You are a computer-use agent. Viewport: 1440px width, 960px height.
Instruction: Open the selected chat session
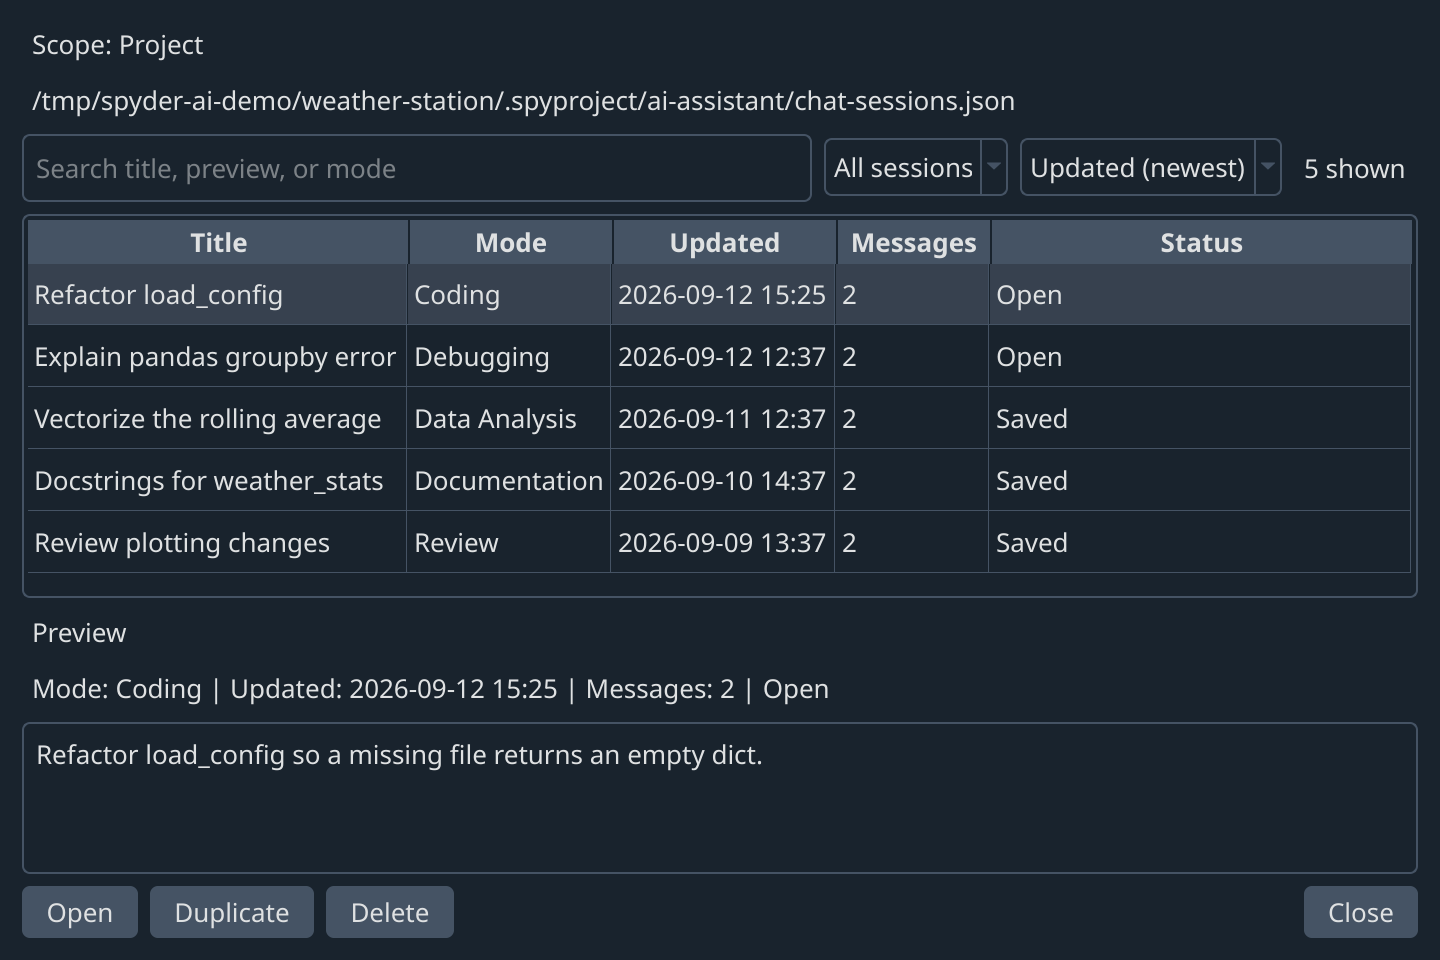click(80, 912)
